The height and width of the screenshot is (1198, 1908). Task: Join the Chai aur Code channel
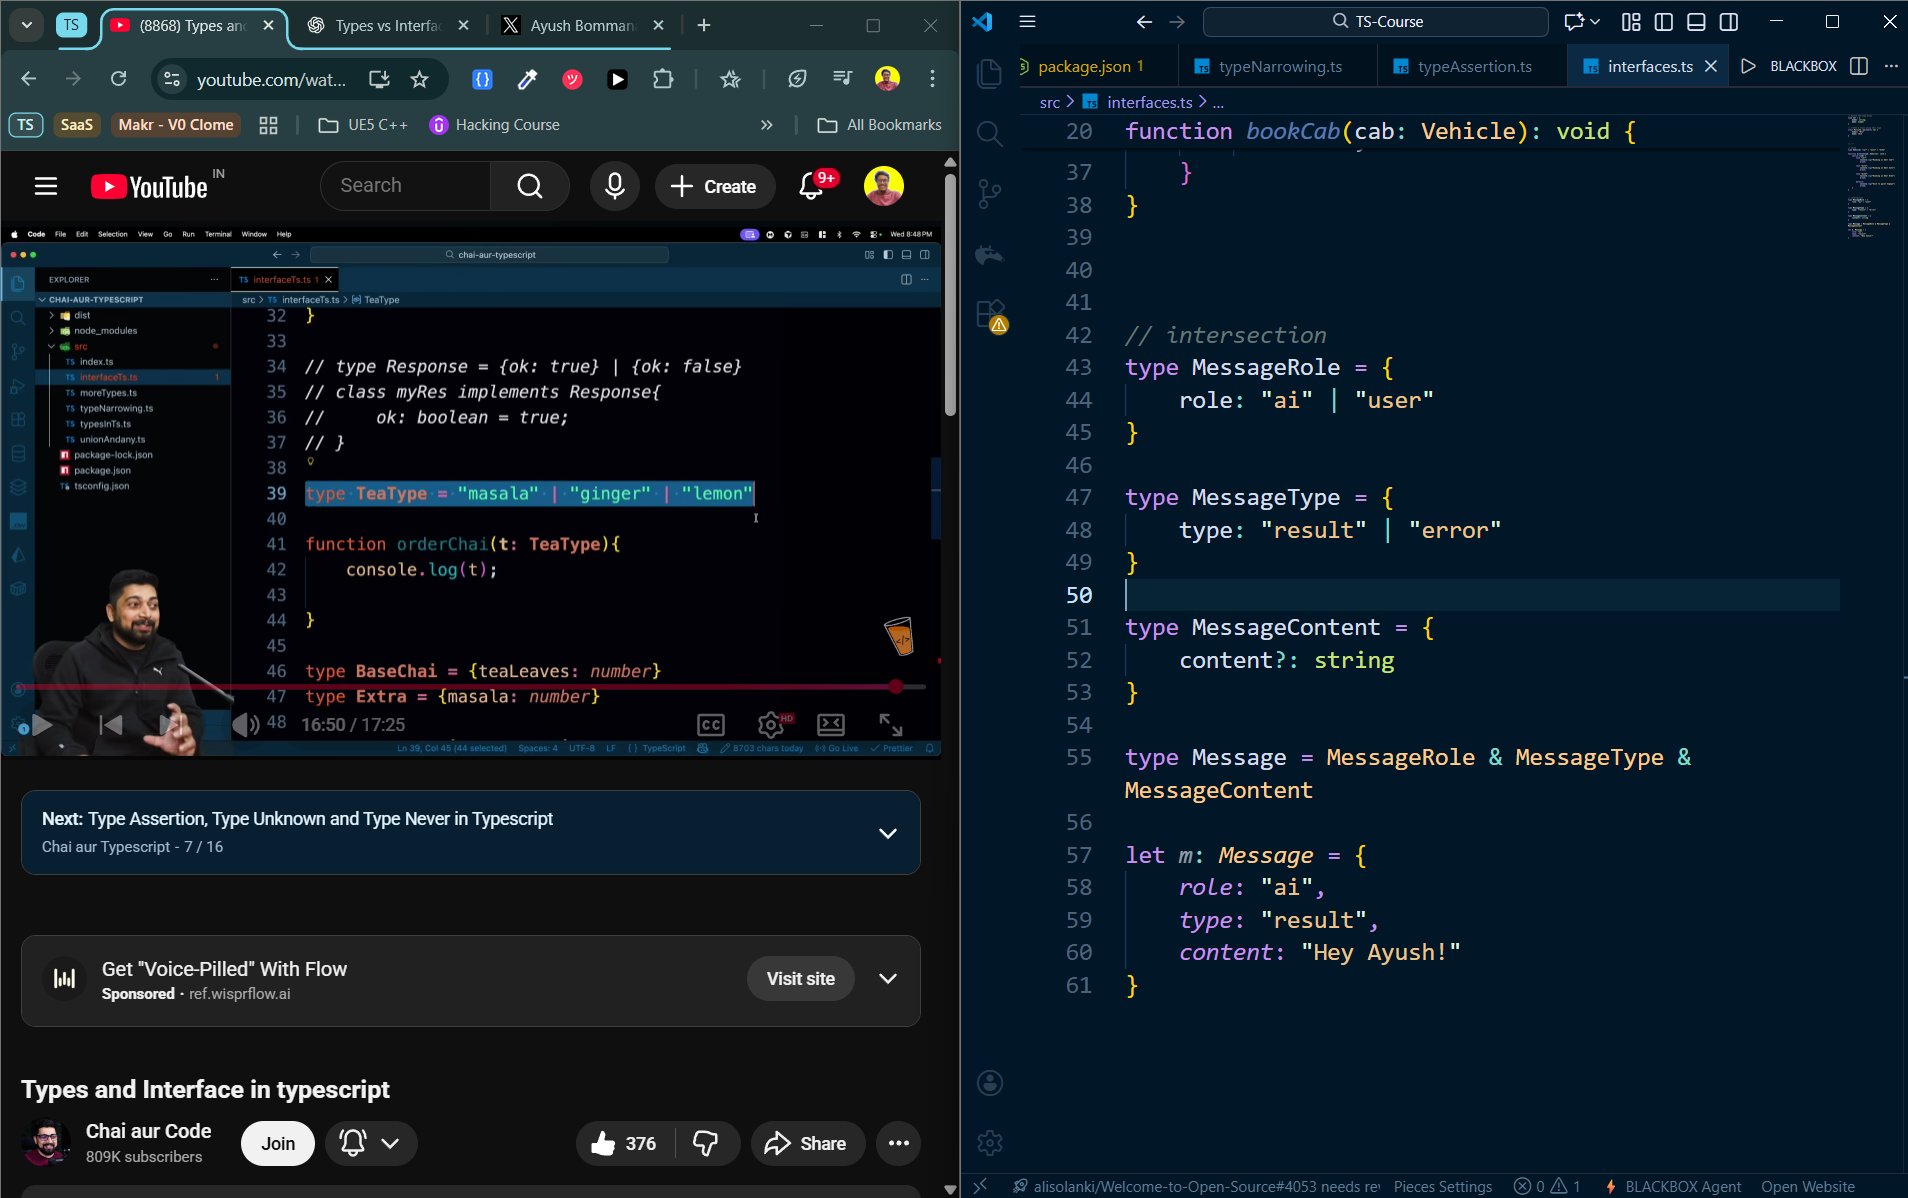tap(277, 1142)
